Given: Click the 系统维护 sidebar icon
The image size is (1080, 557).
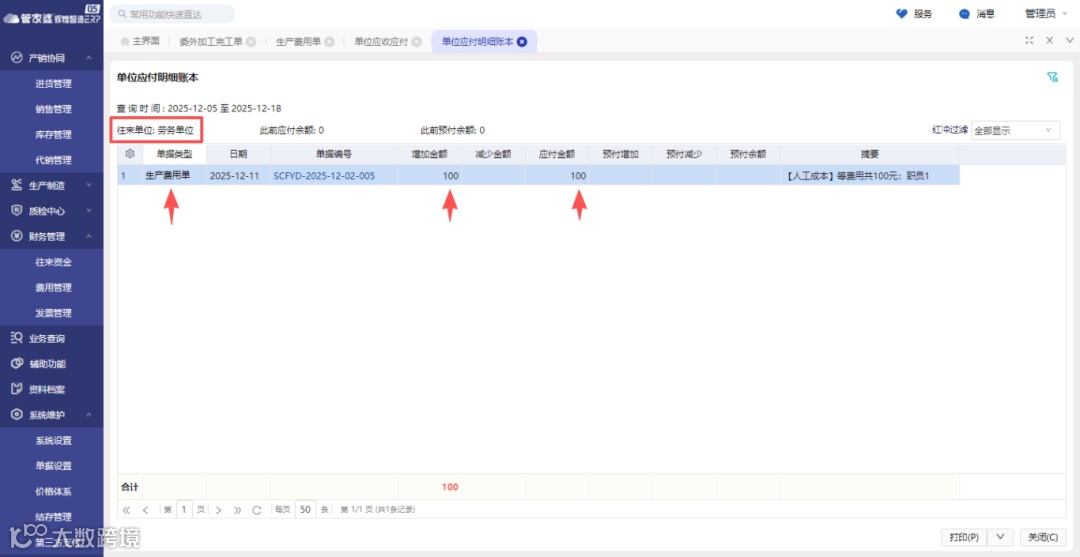Looking at the screenshot, I should [x=17, y=415].
